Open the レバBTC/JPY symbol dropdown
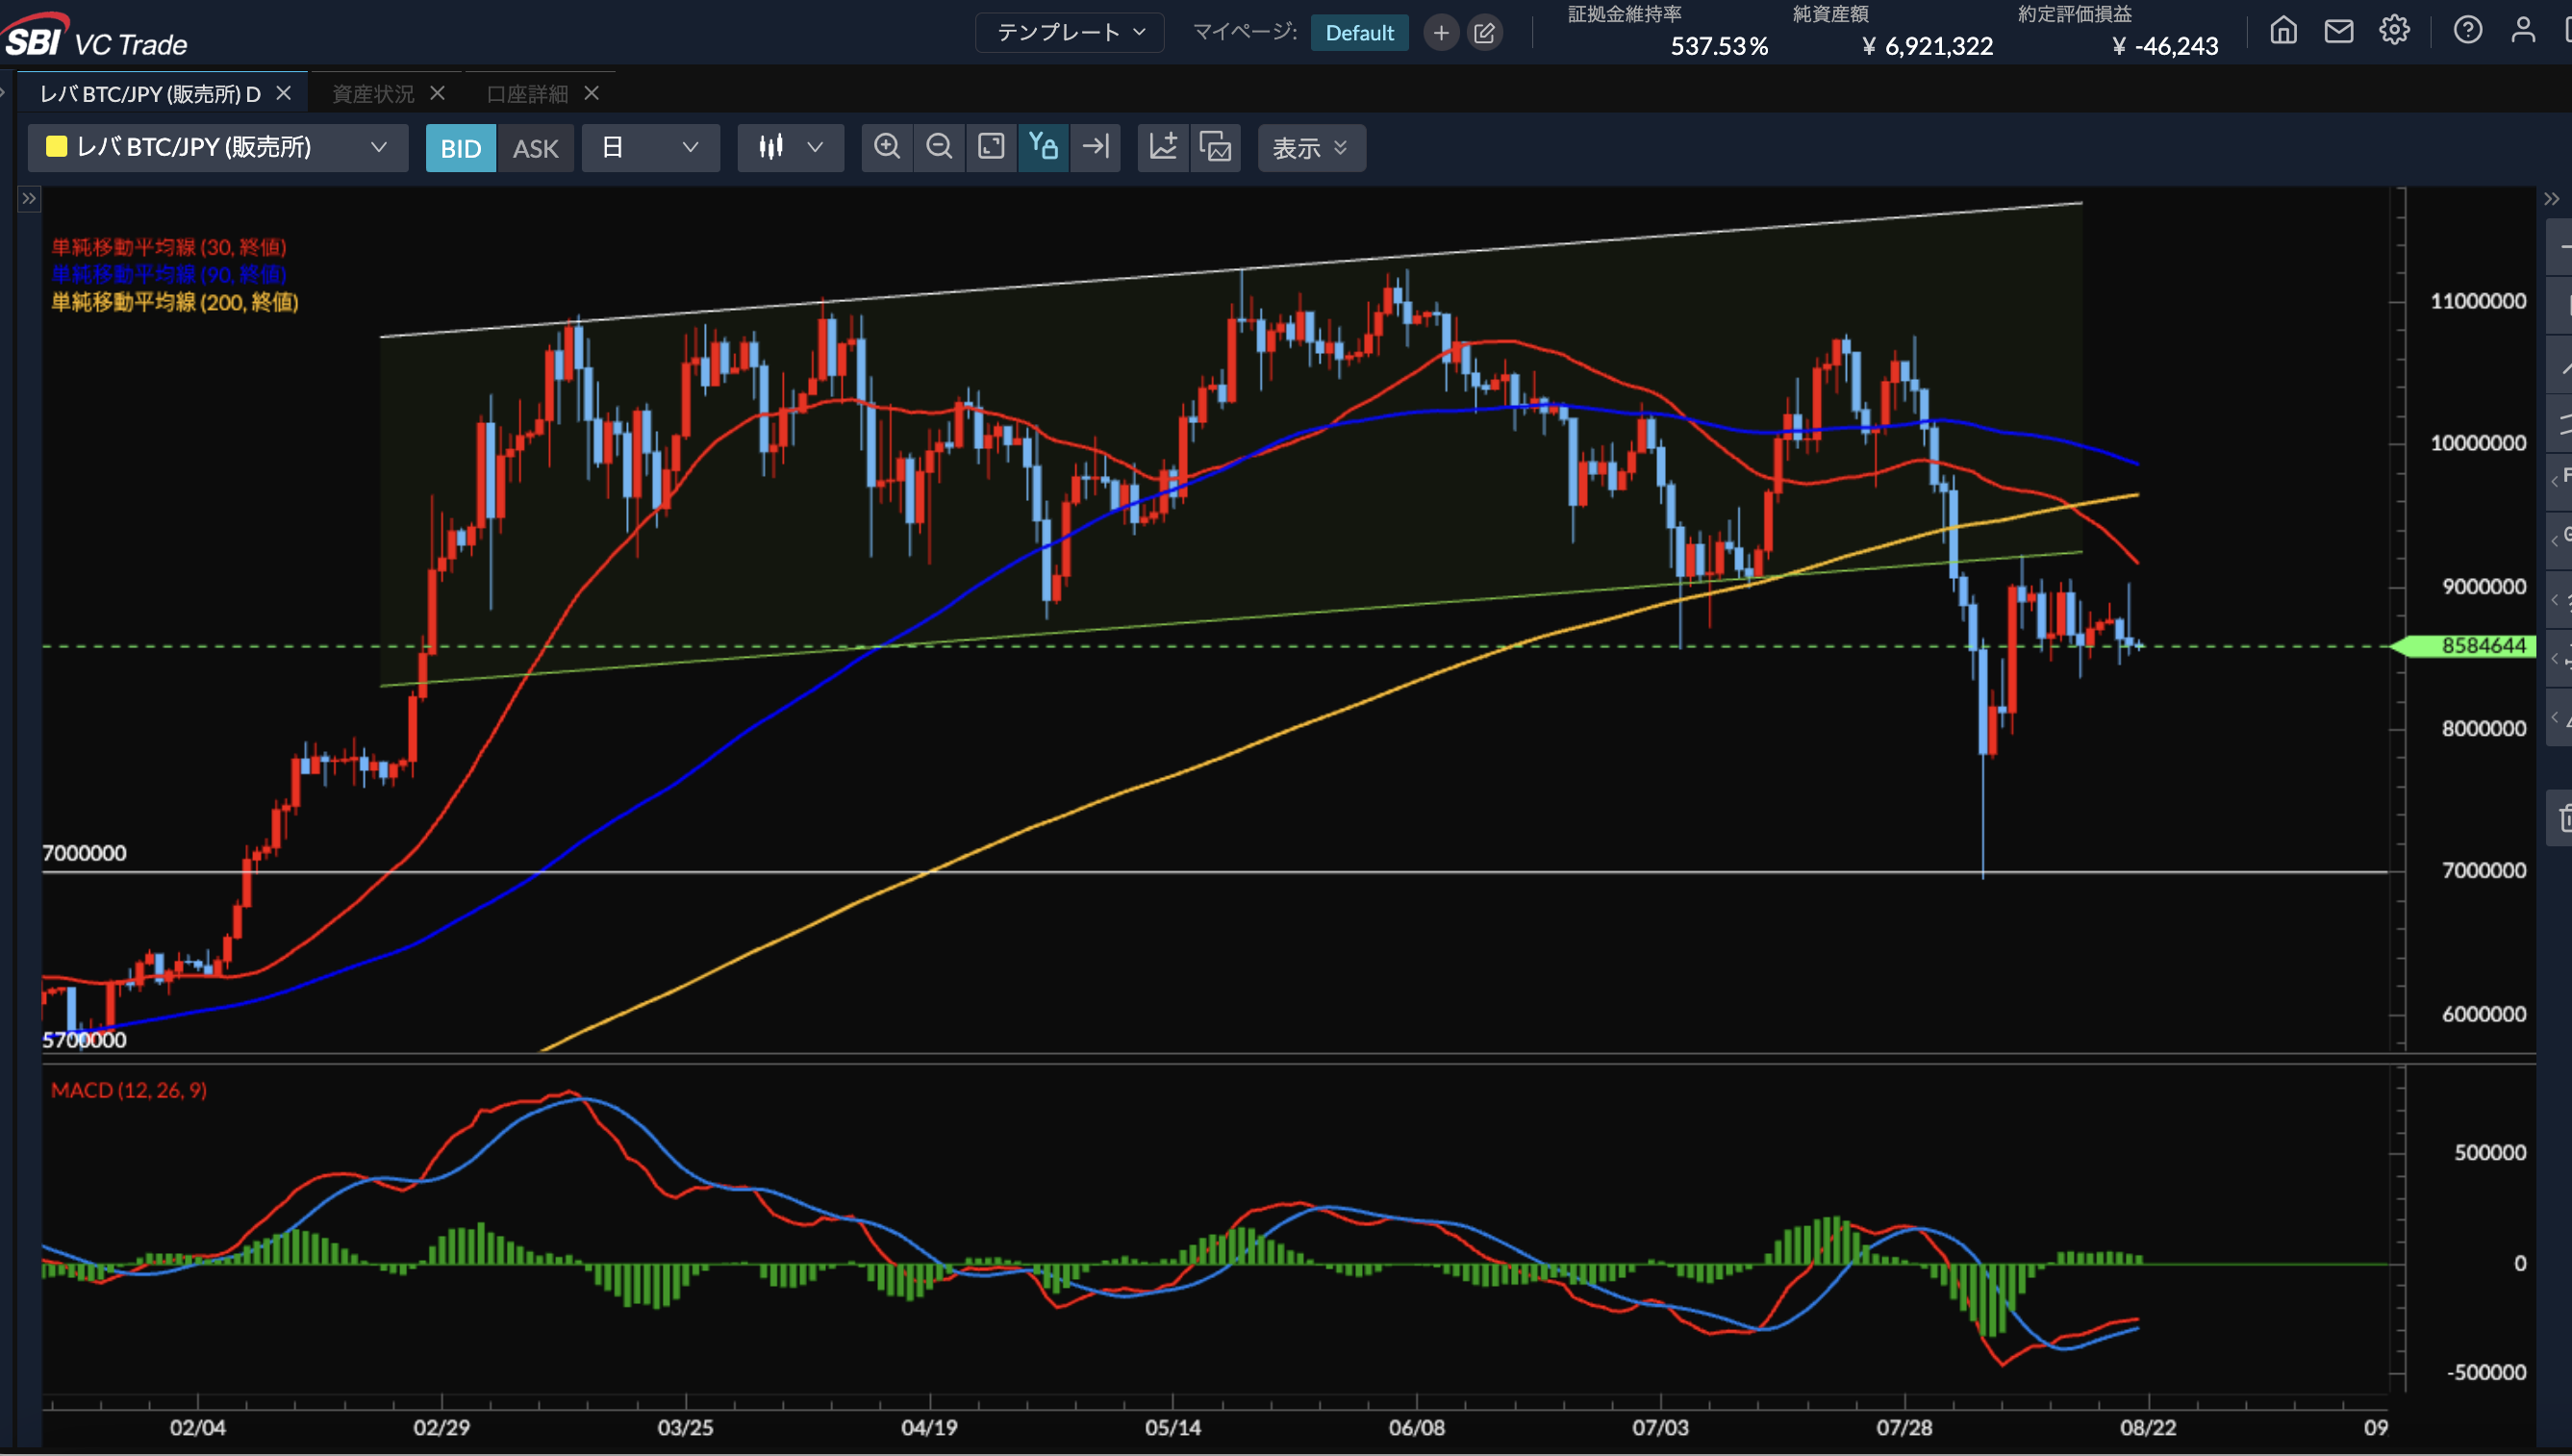2572x1456 pixels. click(218, 147)
